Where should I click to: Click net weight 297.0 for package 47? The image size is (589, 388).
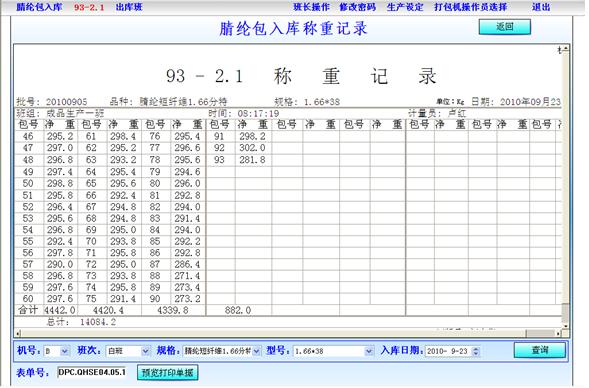[x=60, y=148]
